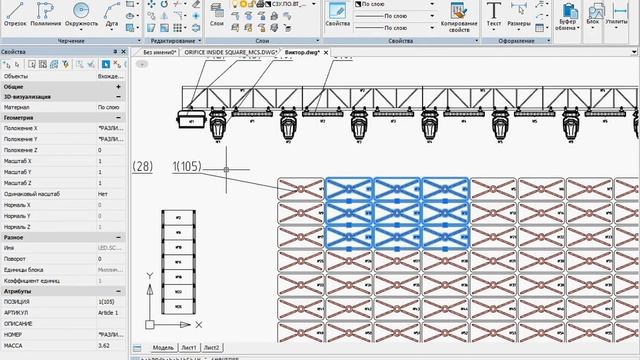The height and width of the screenshot is (360, 640).
Task: Click the Scale tool icon in Редактирование
Action: [x=164, y=28]
